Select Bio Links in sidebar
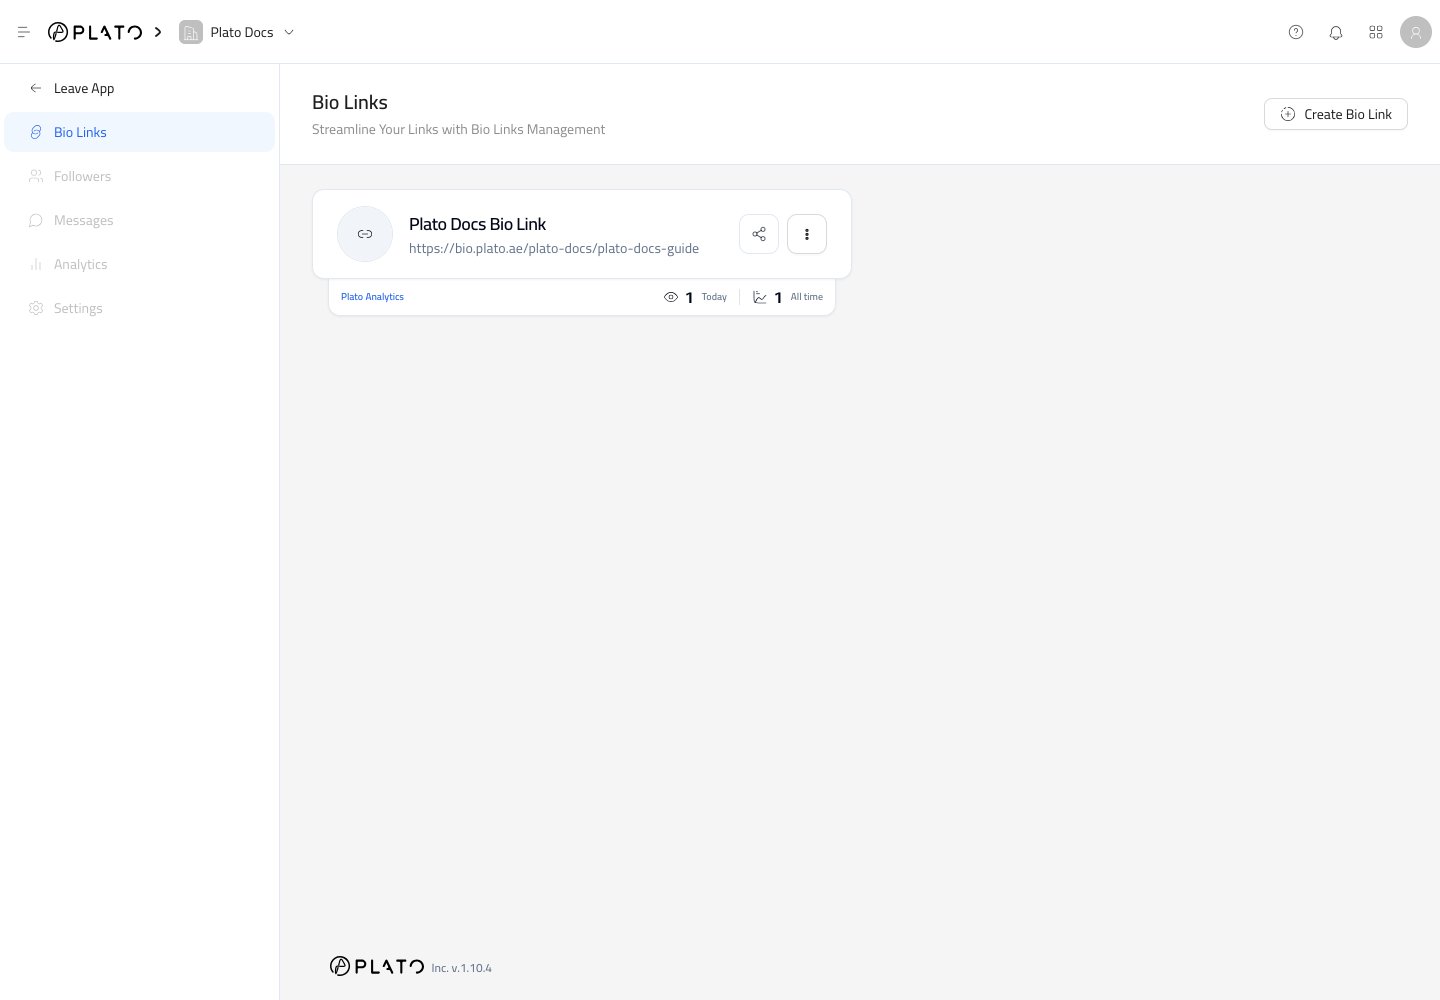The image size is (1440, 1000). (x=139, y=132)
